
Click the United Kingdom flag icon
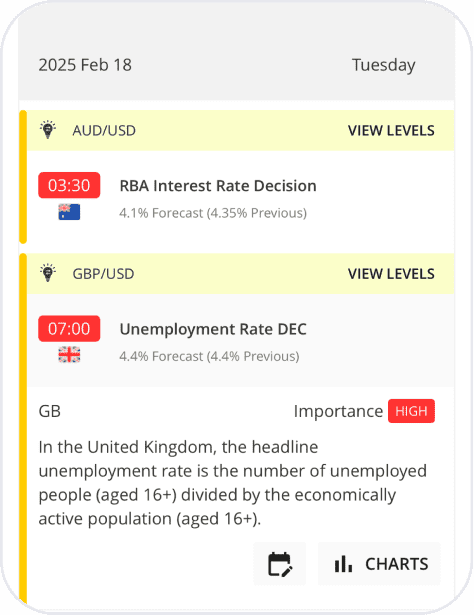(x=69, y=355)
